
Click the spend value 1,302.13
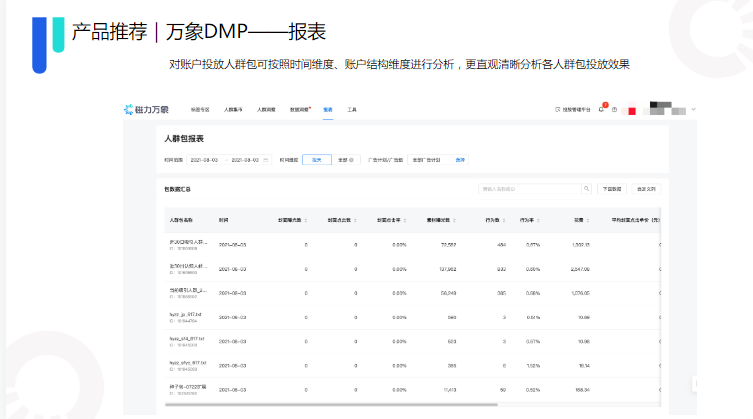581,245
